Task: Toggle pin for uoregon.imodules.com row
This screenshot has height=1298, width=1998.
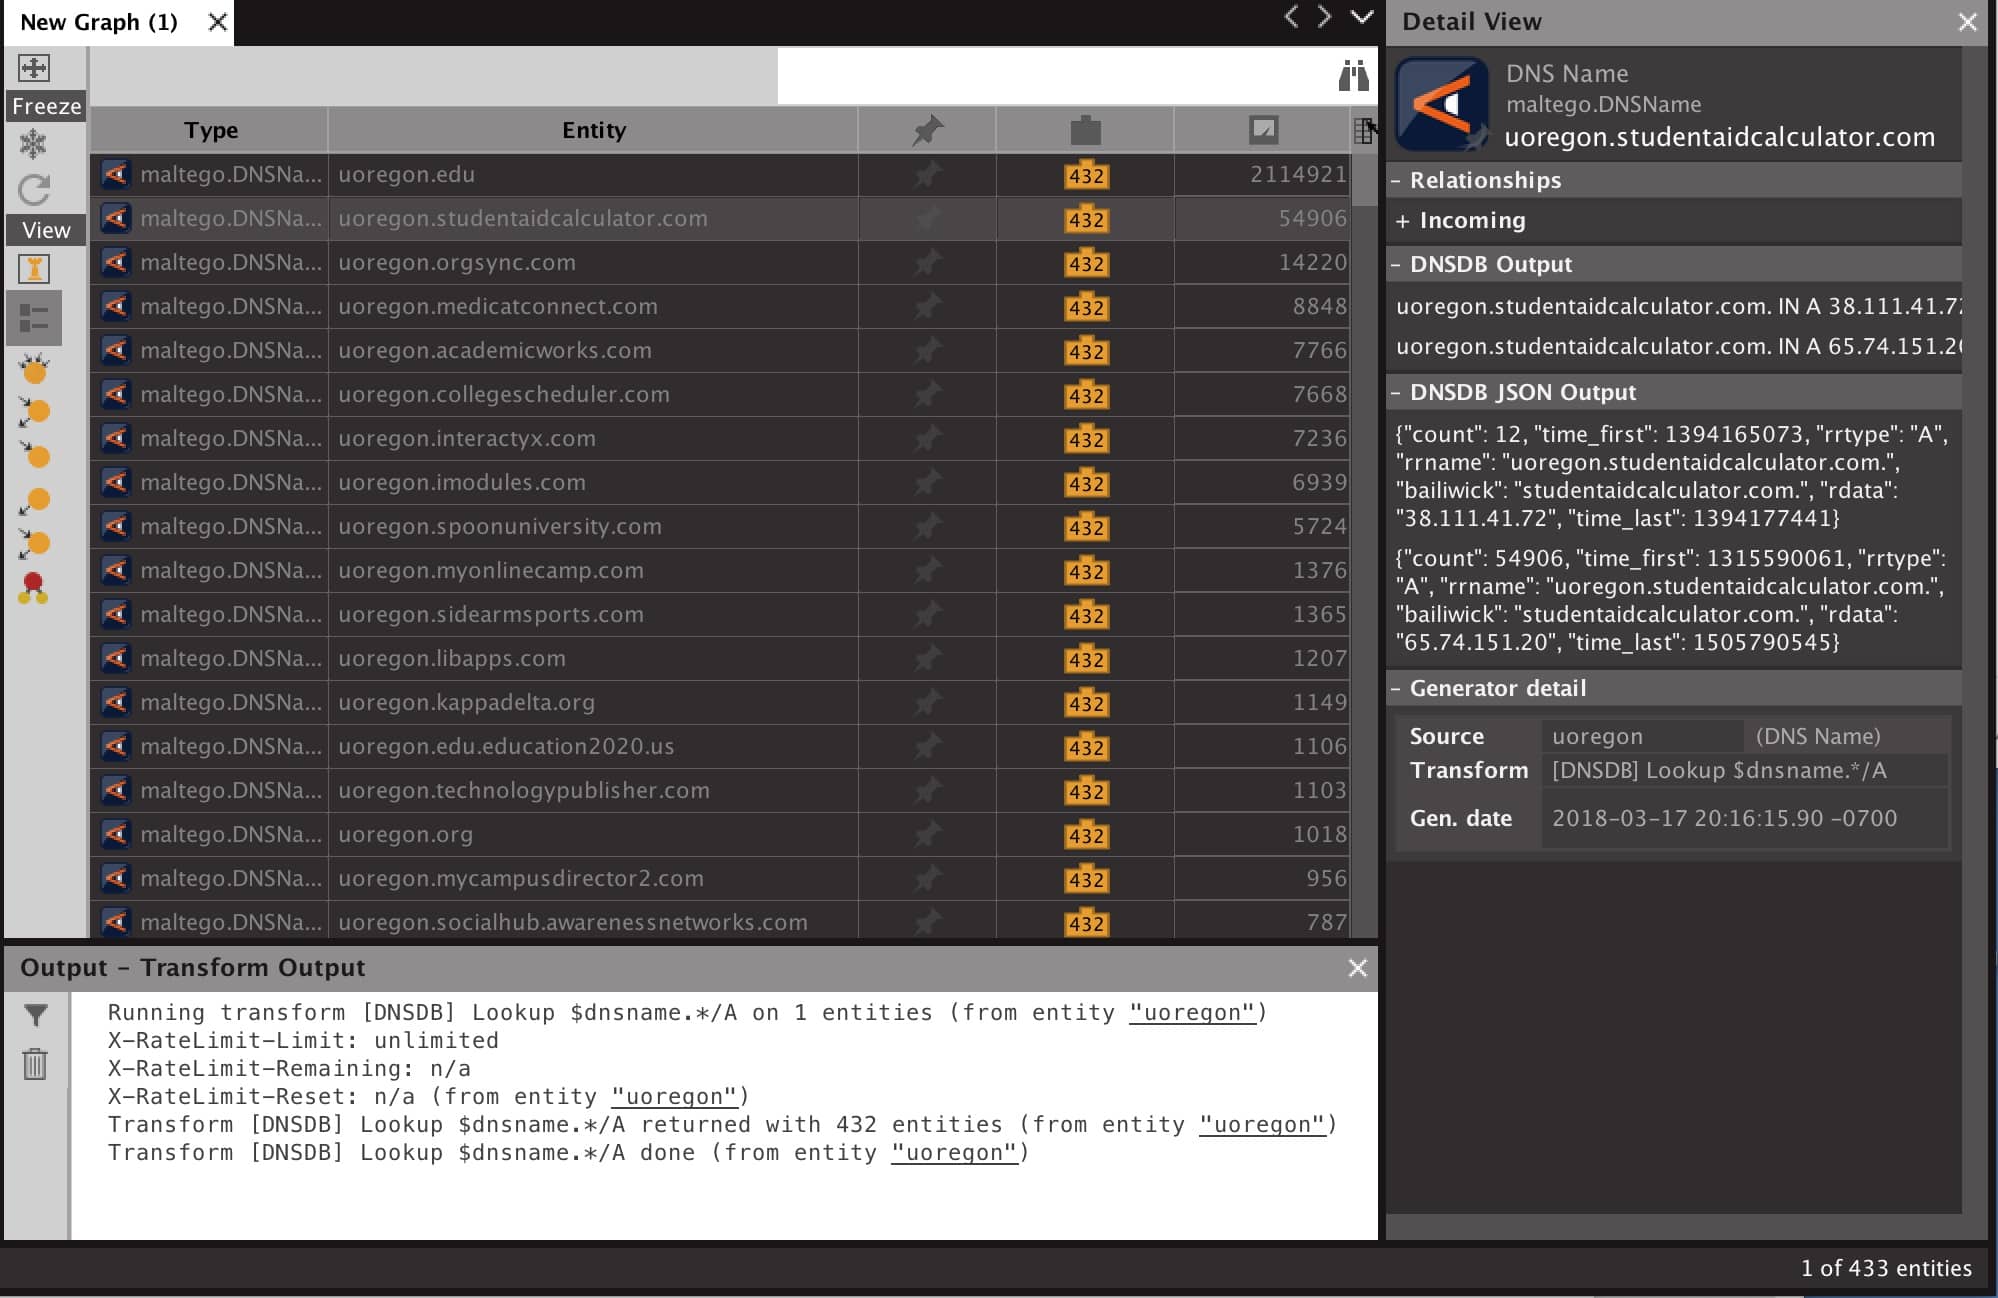Action: [927, 482]
